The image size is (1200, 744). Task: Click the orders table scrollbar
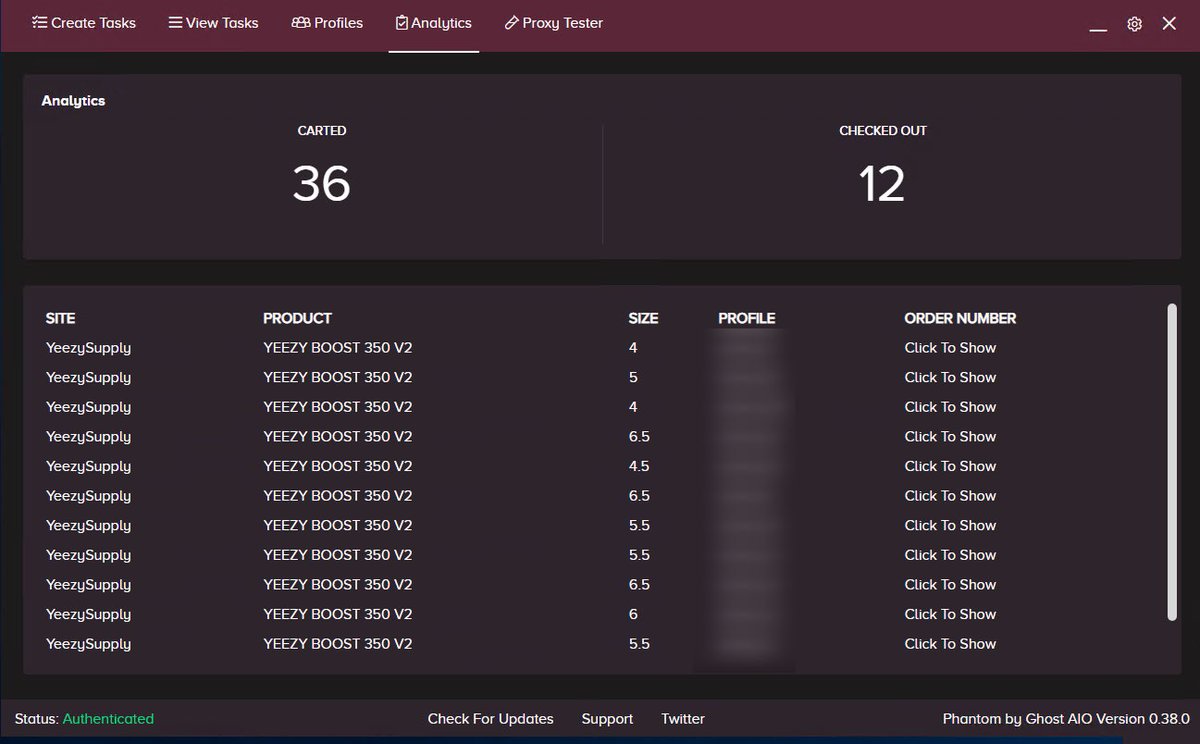tap(1172, 462)
